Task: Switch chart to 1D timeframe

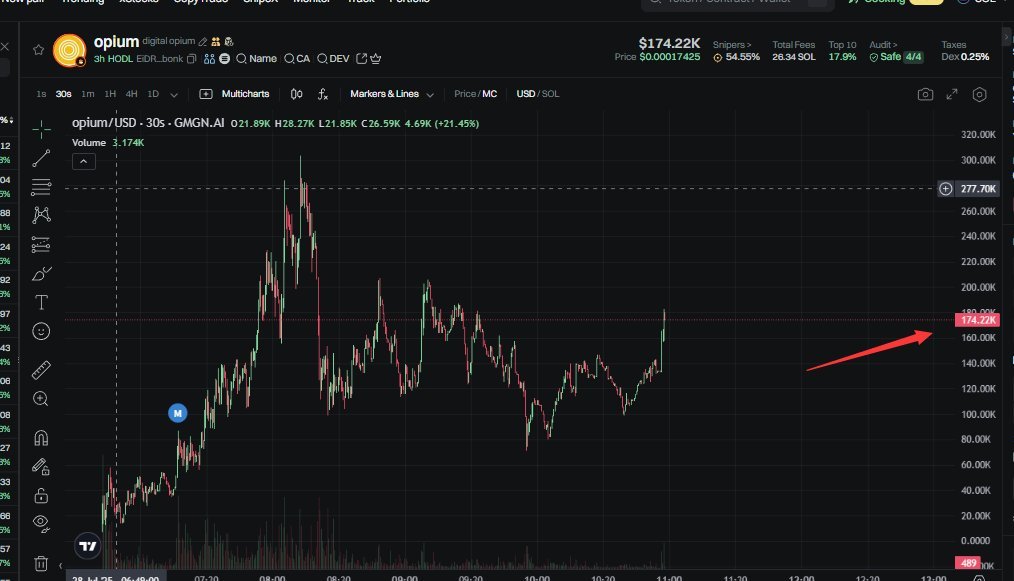Action: point(153,94)
